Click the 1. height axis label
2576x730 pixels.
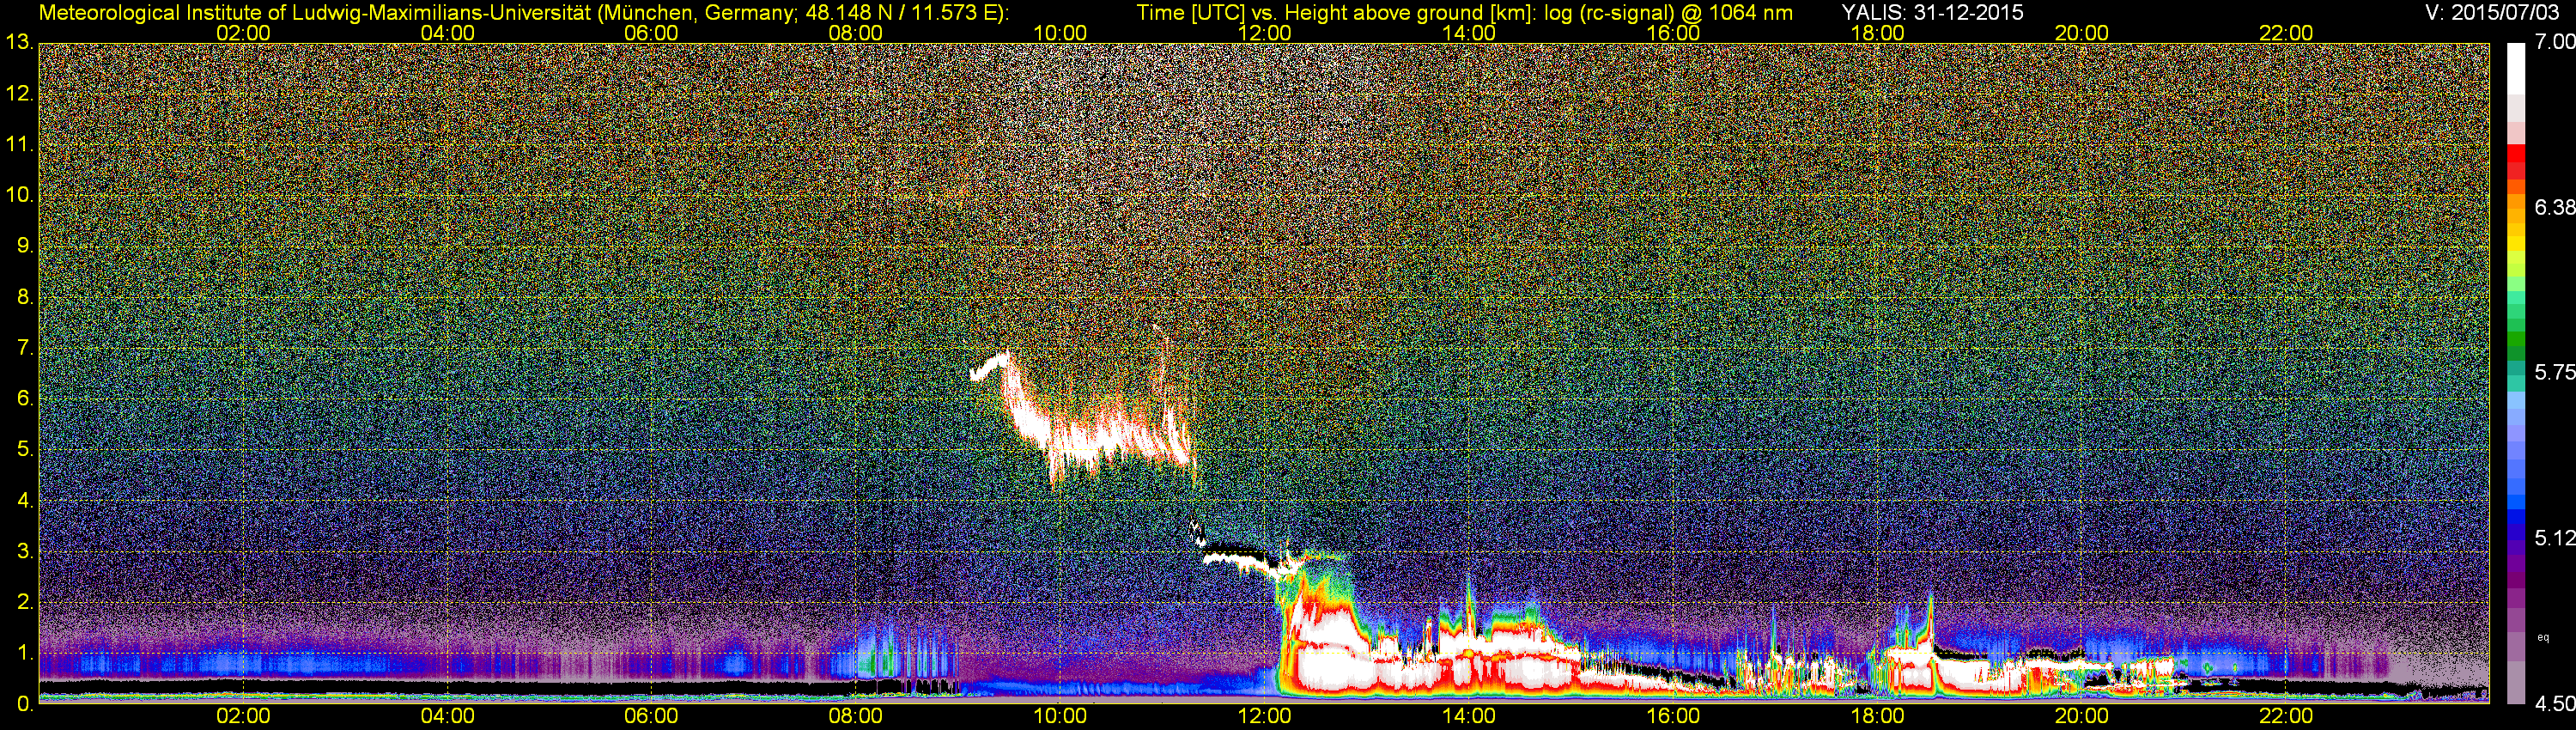pos(25,653)
